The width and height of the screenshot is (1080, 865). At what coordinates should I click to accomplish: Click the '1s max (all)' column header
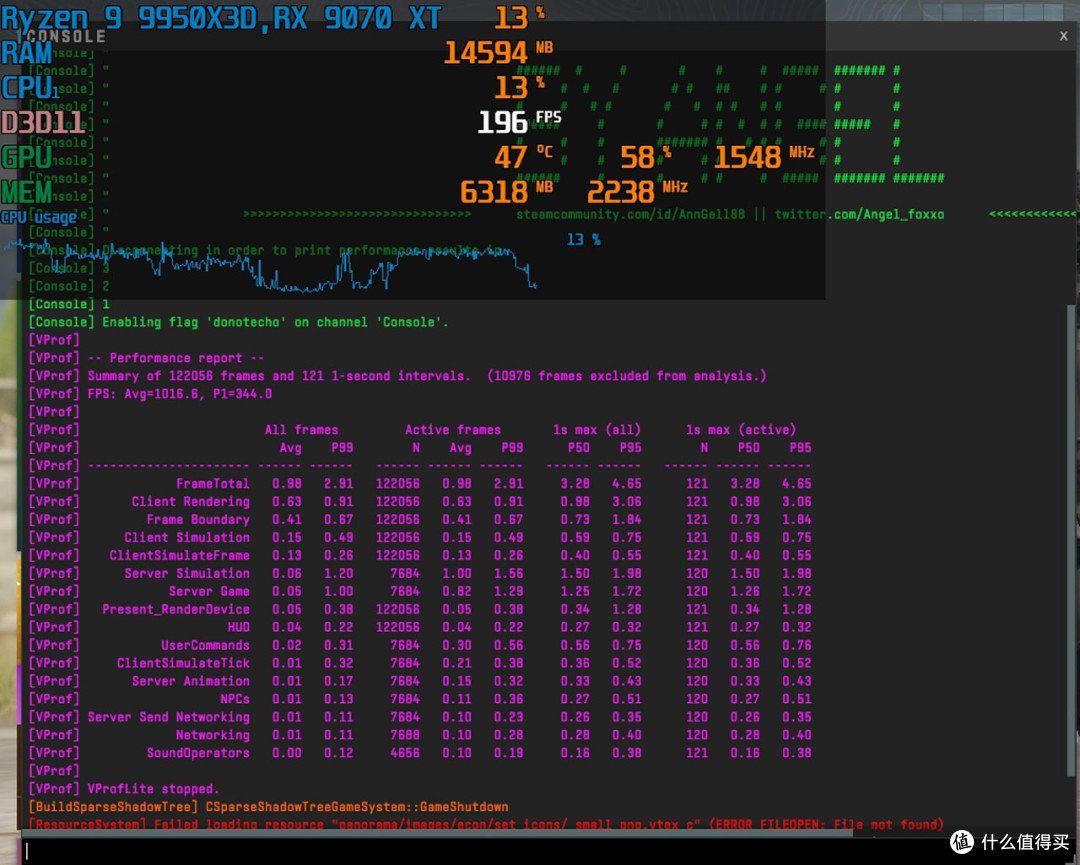coord(597,430)
